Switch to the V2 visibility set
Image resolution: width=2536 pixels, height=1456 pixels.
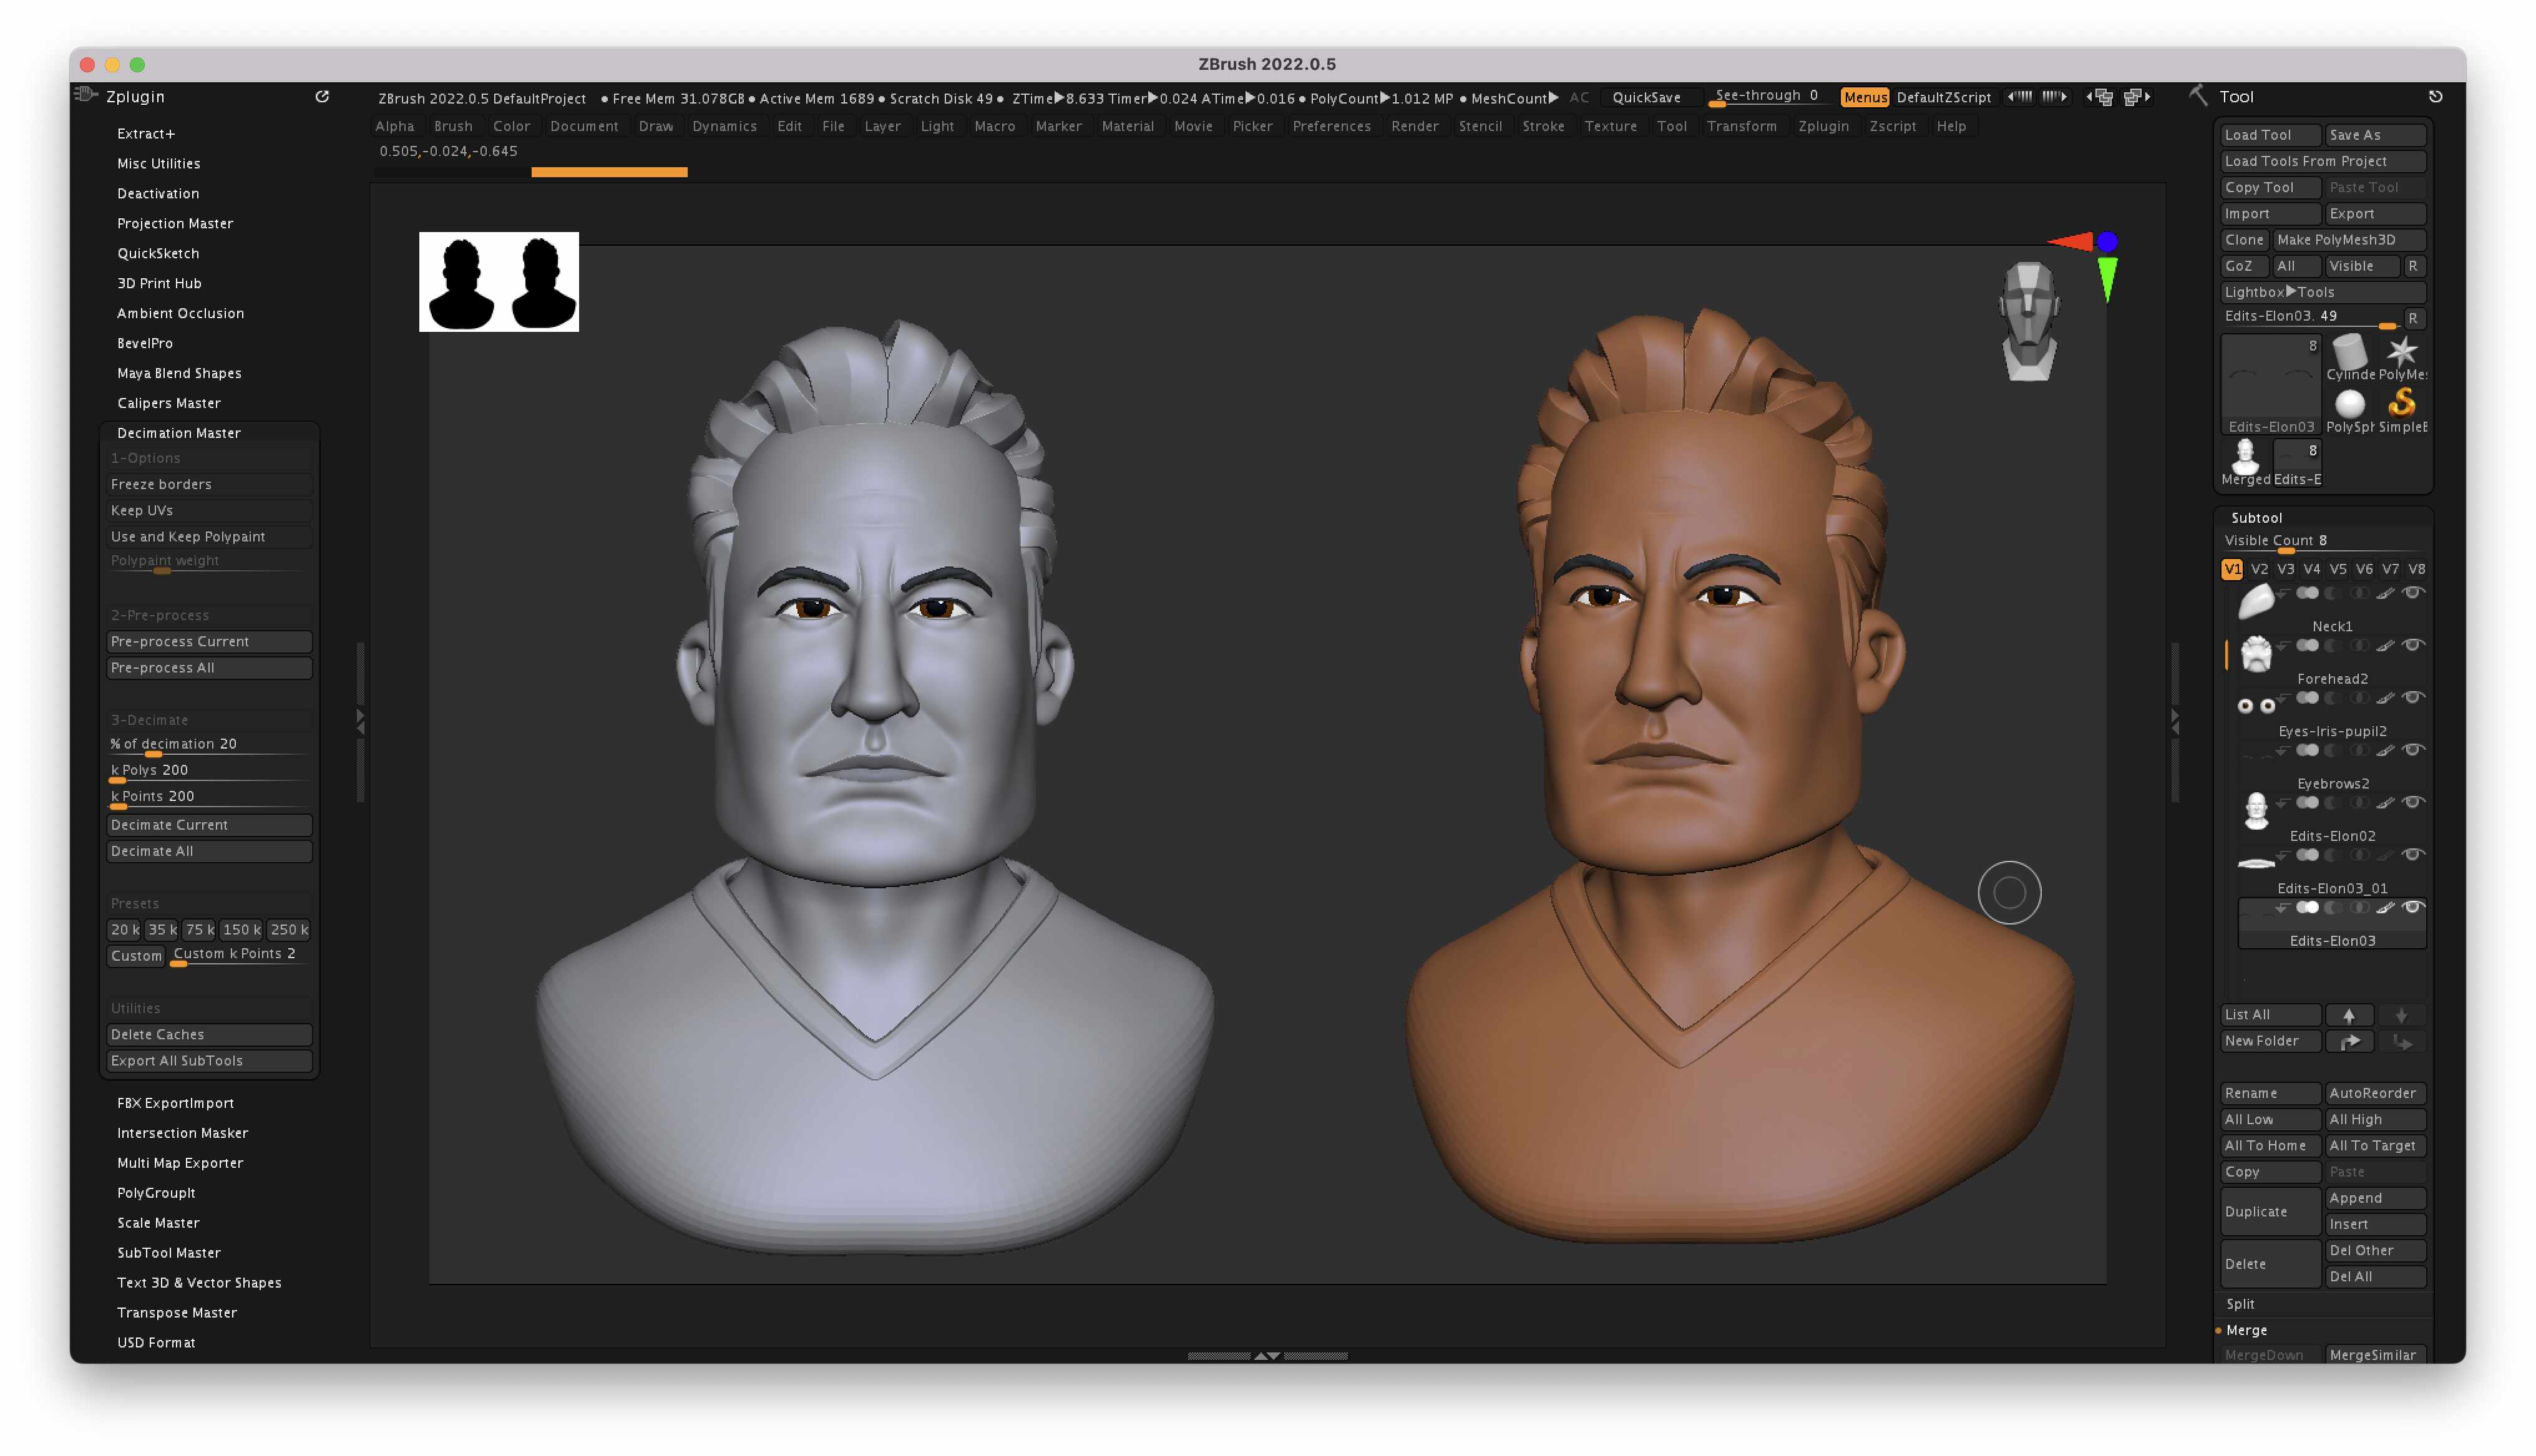(x=2259, y=569)
